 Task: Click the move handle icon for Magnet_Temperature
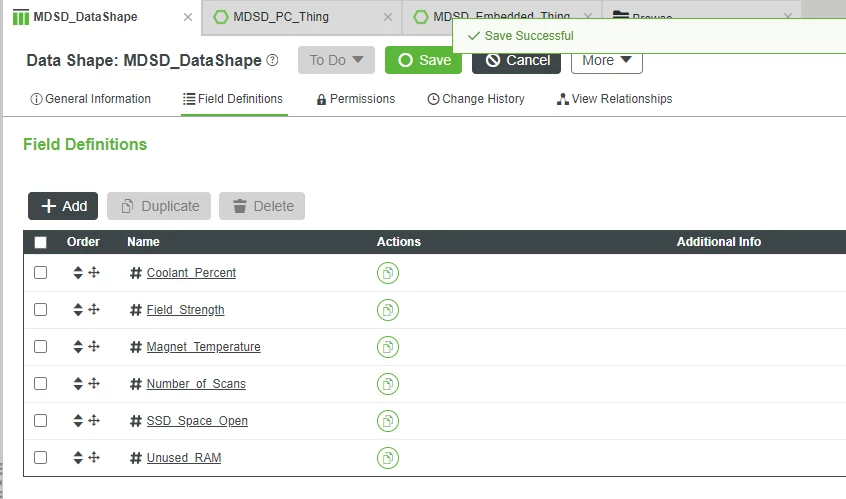pyautogui.click(x=94, y=346)
